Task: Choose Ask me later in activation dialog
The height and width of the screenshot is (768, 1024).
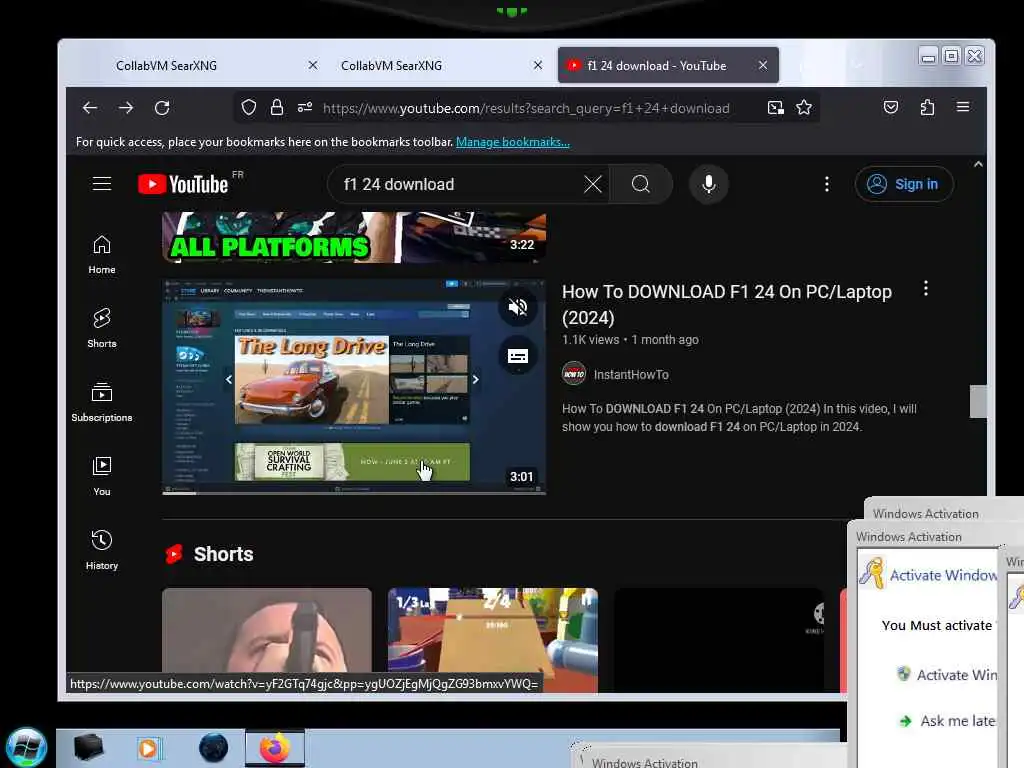Action: pyautogui.click(x=948, y=721)
